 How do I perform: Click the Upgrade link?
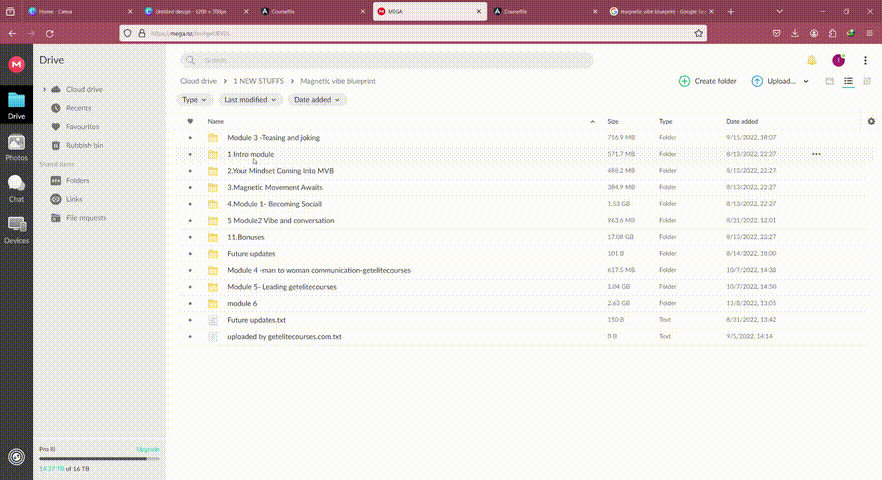(148, 449)
